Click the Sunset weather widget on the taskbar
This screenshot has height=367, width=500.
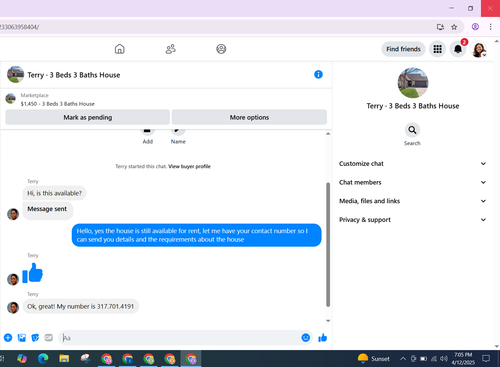coord(374,359)
